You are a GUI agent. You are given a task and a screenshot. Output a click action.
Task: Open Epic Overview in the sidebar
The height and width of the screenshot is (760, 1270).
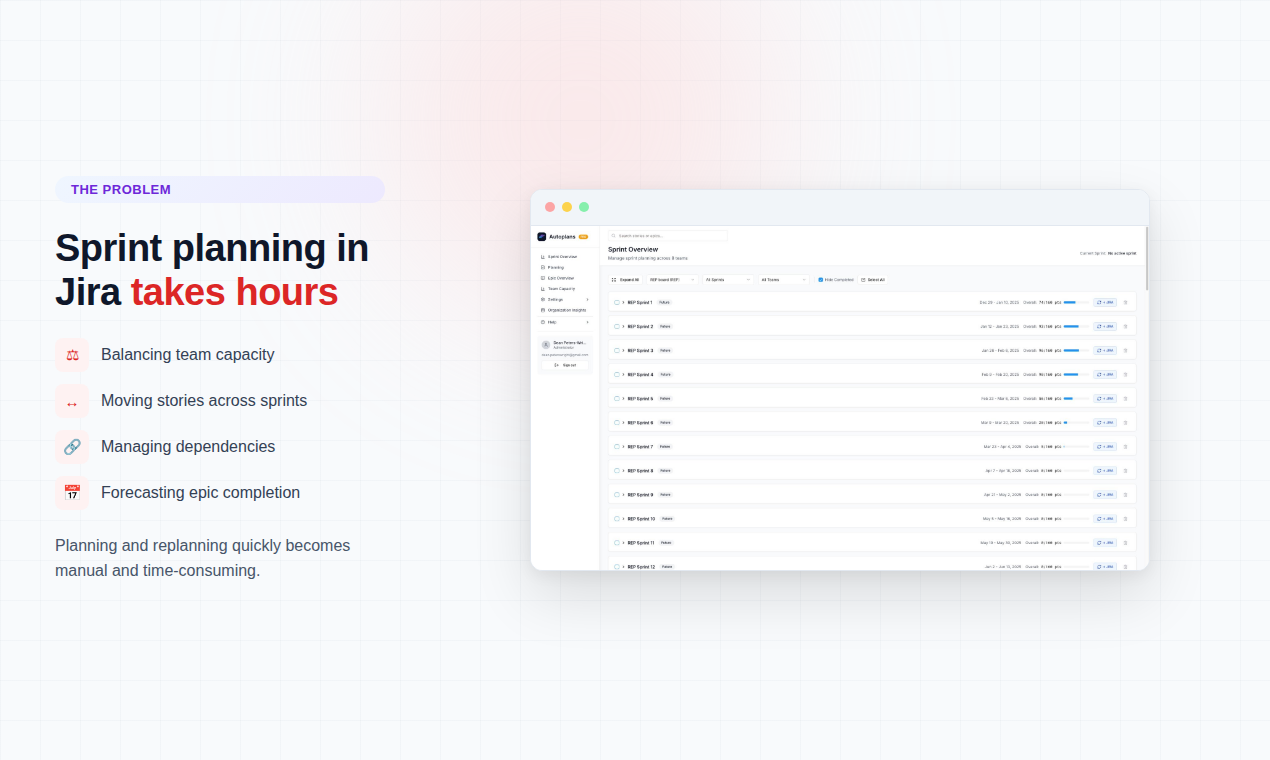click(x=564, y=278)
